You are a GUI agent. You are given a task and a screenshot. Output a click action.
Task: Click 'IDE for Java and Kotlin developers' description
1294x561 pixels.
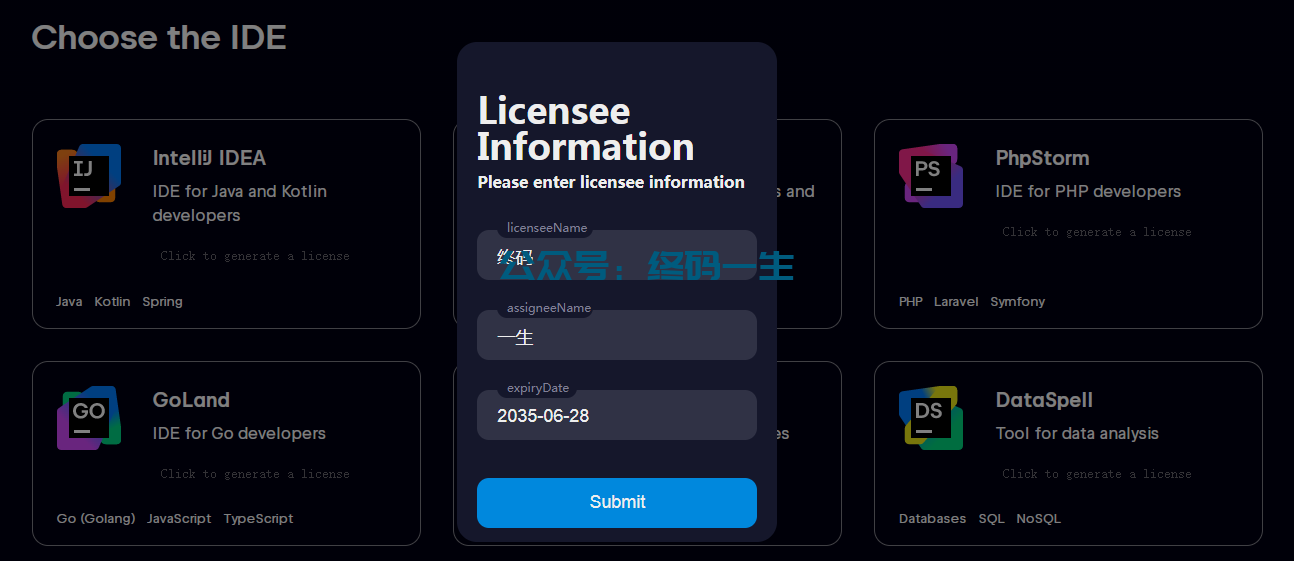(240, 203)
